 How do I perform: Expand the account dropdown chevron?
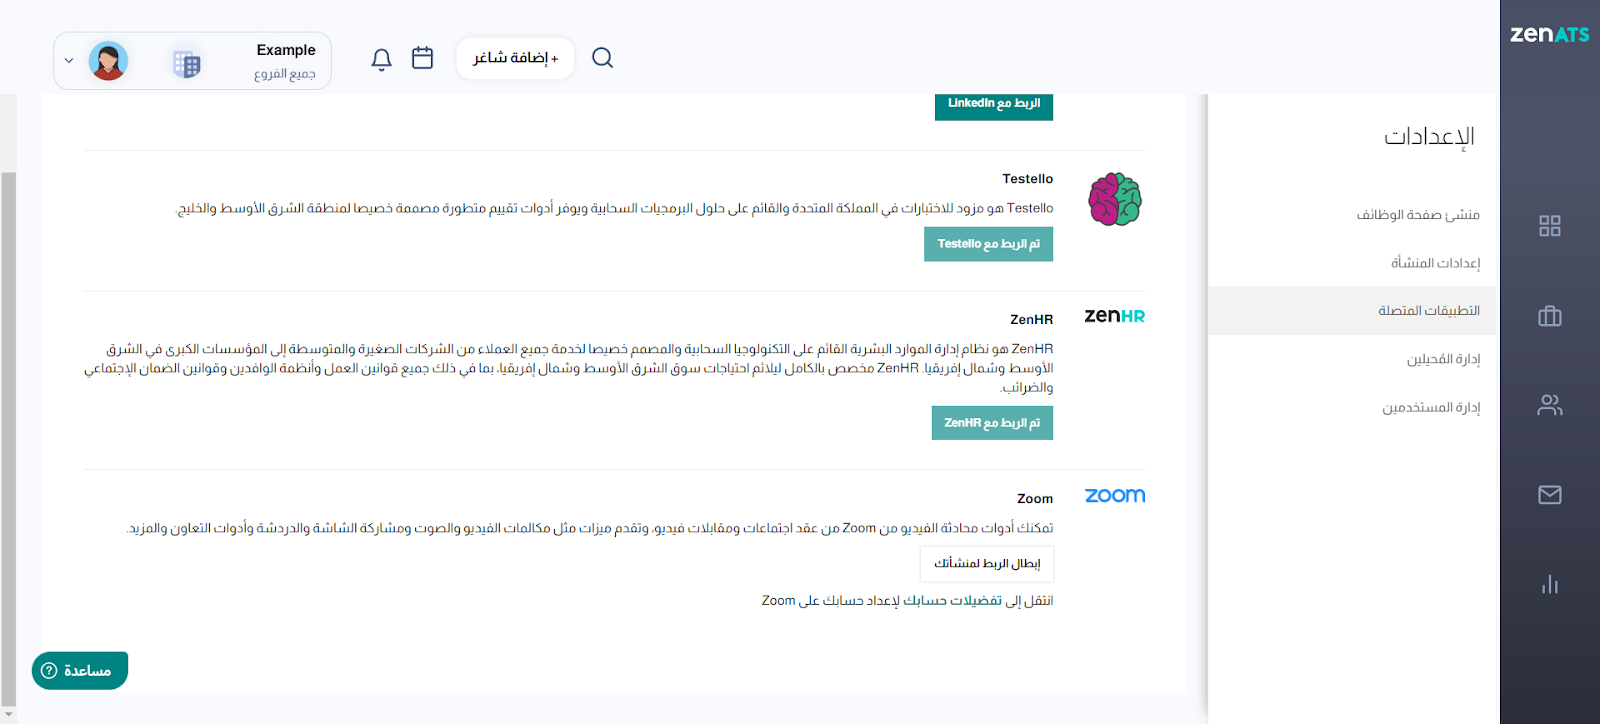coord(69,61)
